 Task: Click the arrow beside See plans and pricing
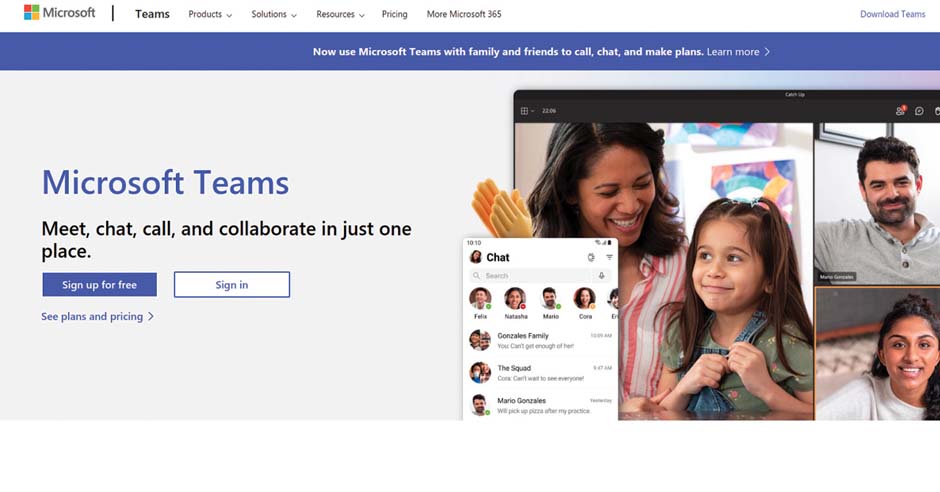point(151,316)
